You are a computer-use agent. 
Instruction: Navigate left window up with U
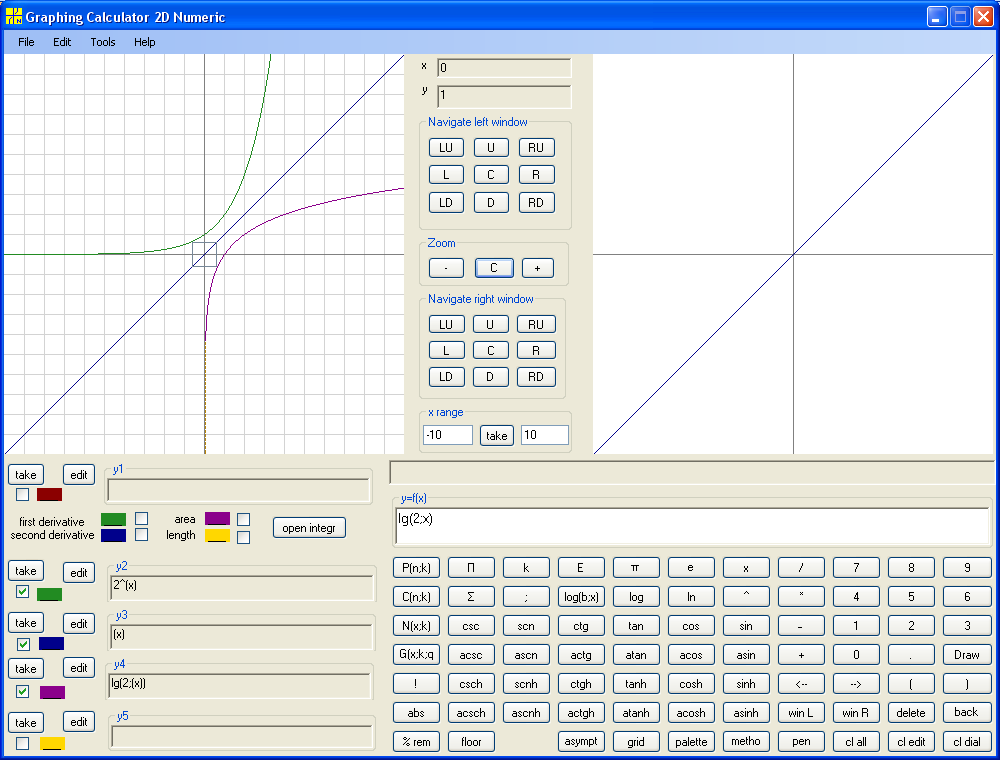click(x=491, y=148)
